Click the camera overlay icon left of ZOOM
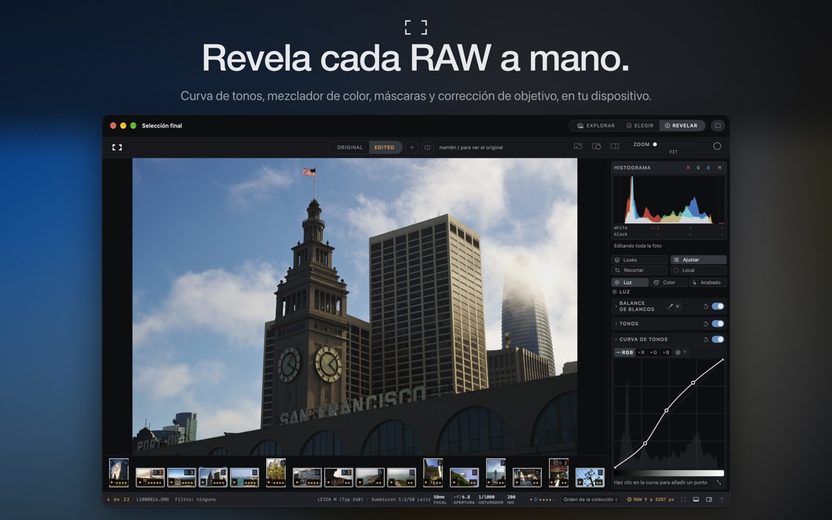 tap(596, 146)
